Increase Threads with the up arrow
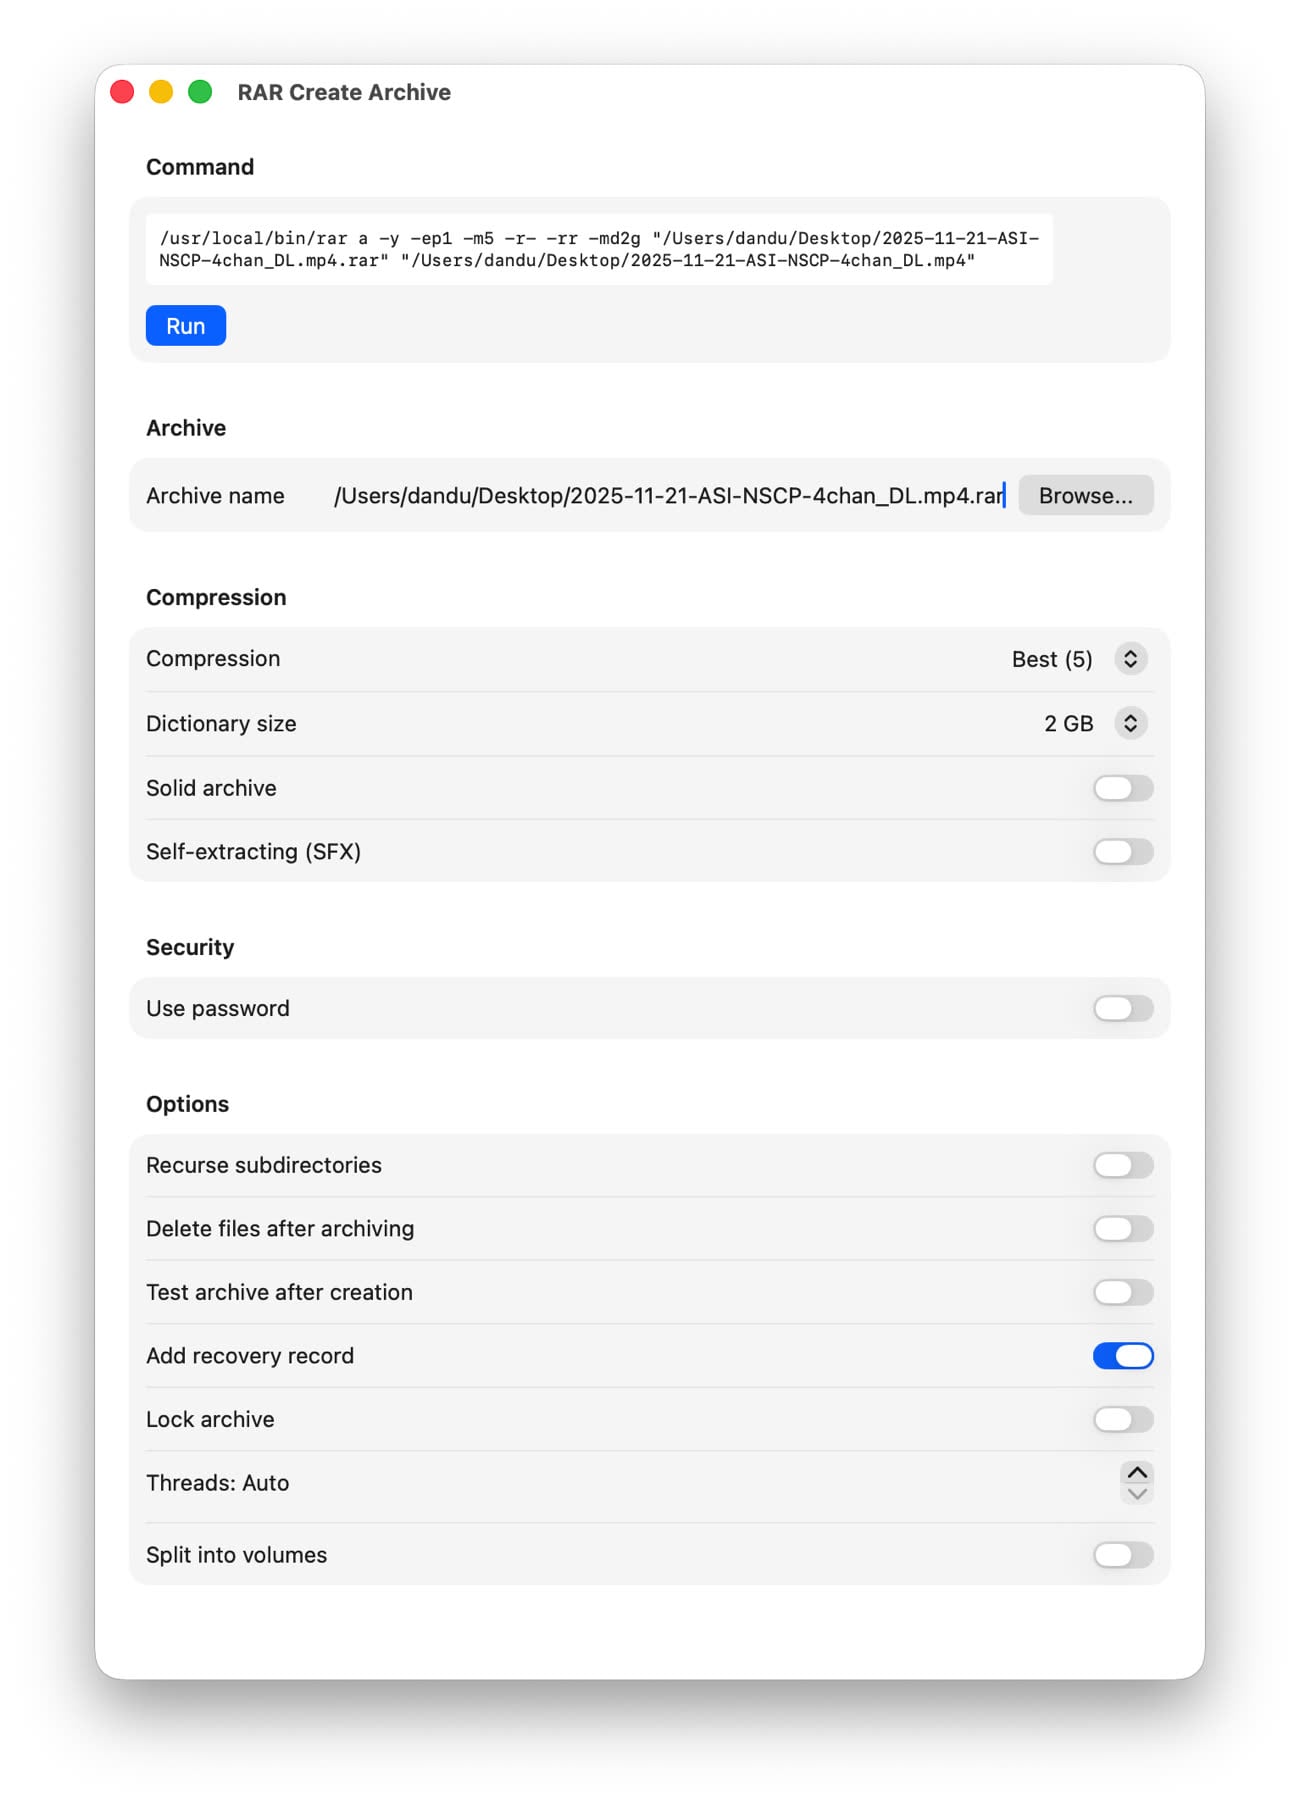 tap(1137, 1473)
